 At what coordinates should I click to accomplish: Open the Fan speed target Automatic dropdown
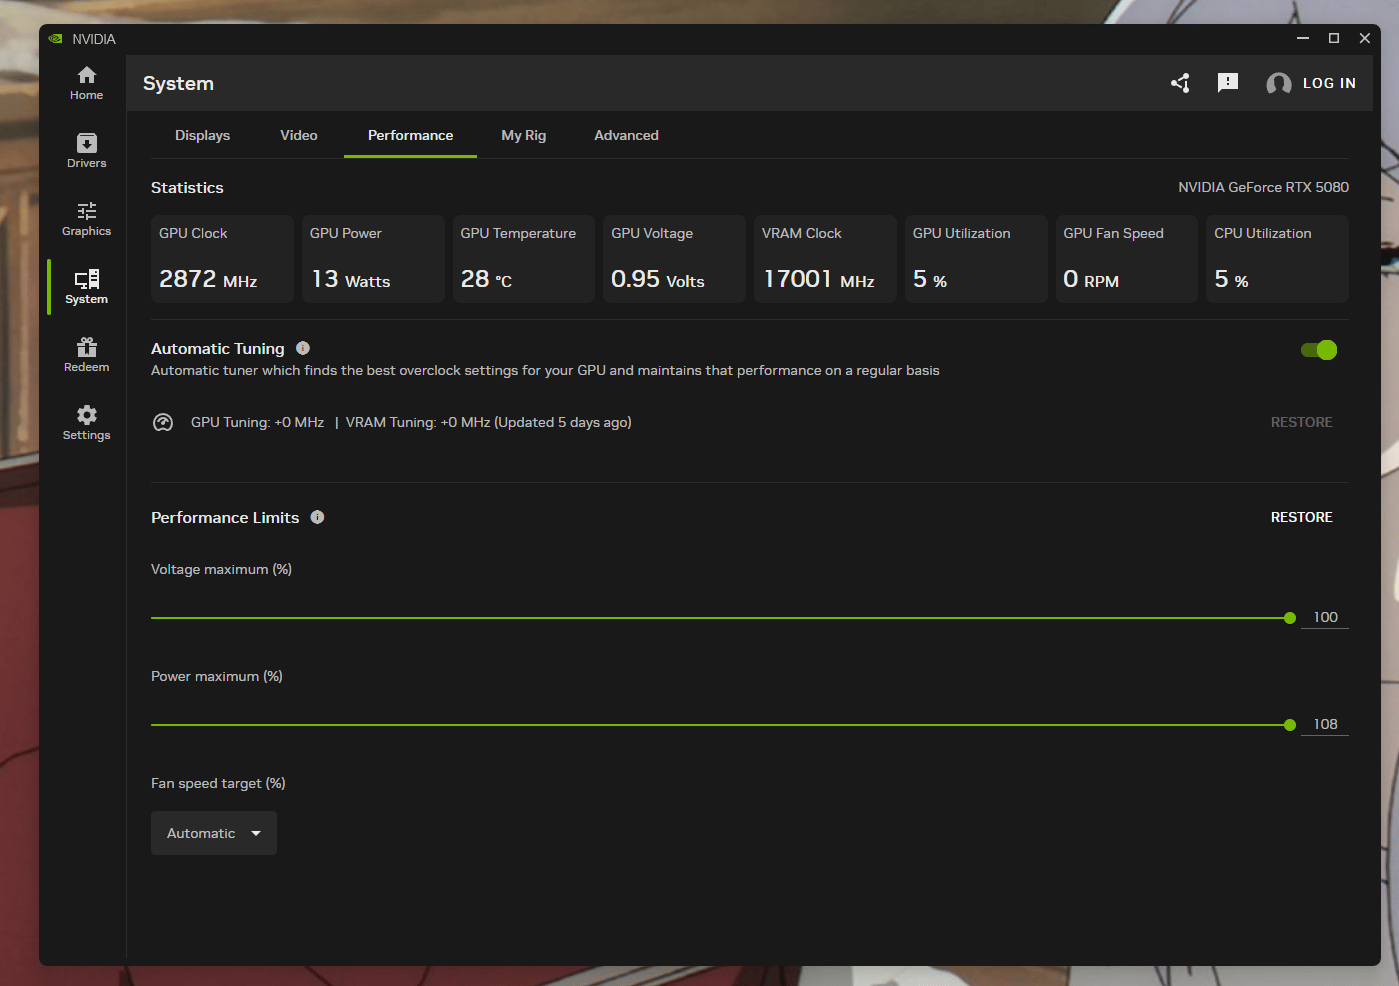214,833
